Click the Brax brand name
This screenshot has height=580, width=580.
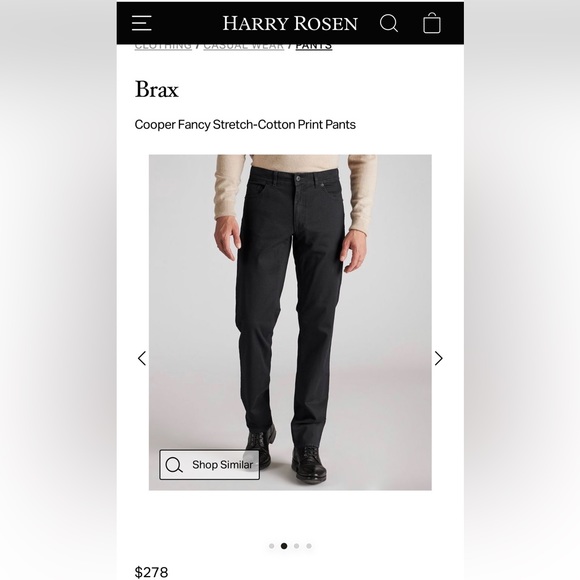pyautogui.click(x=156, y=89)
